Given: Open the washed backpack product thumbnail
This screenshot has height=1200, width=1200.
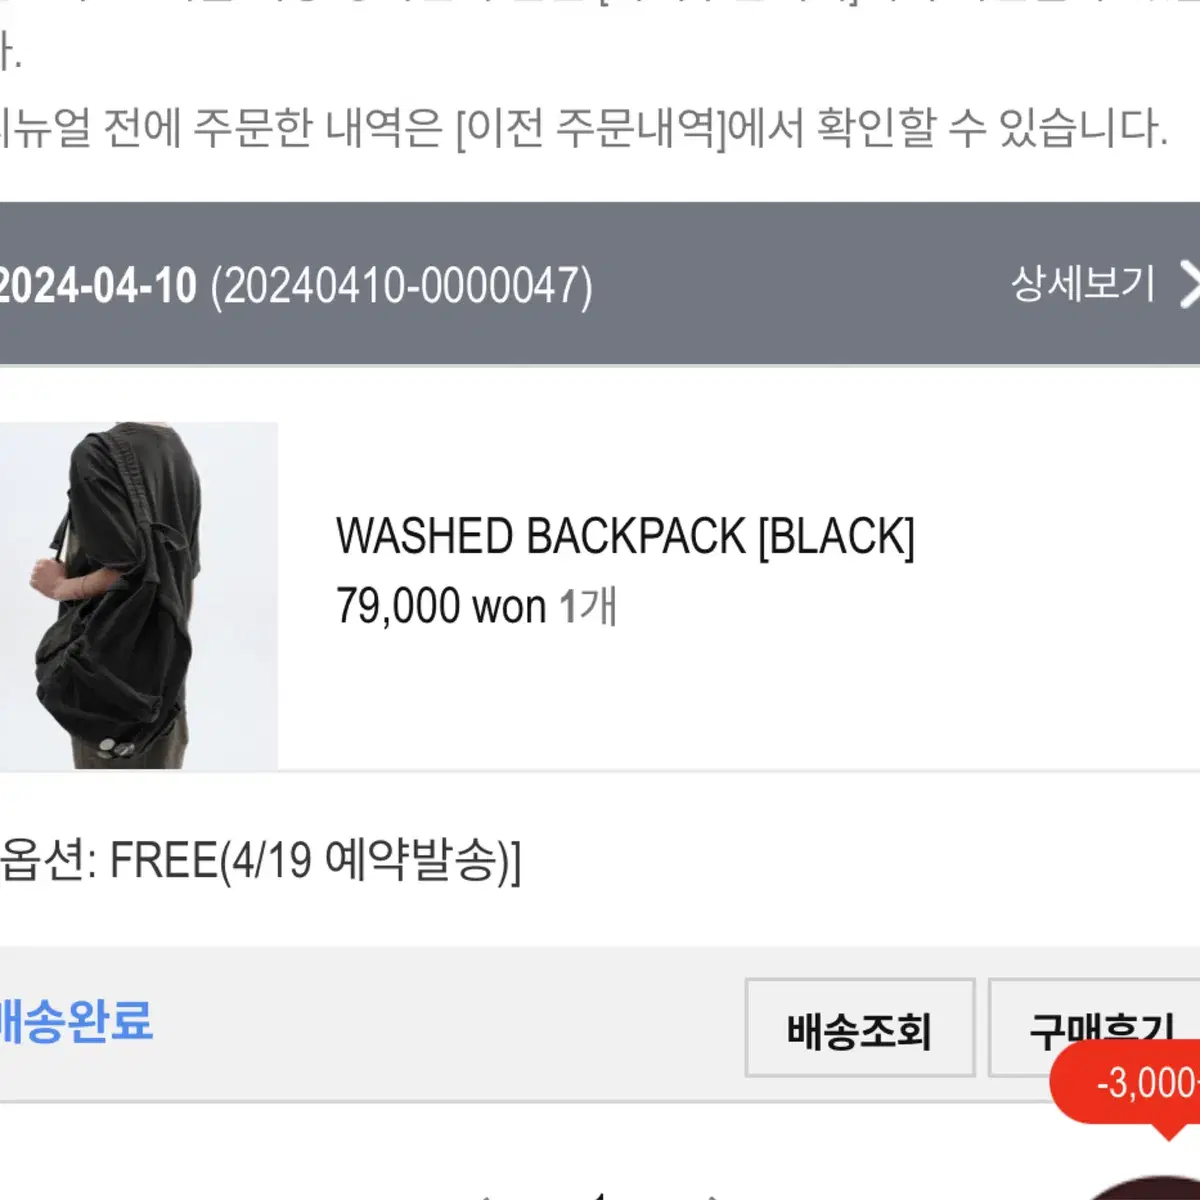Looking at the screenshot, I should (138, 595).
